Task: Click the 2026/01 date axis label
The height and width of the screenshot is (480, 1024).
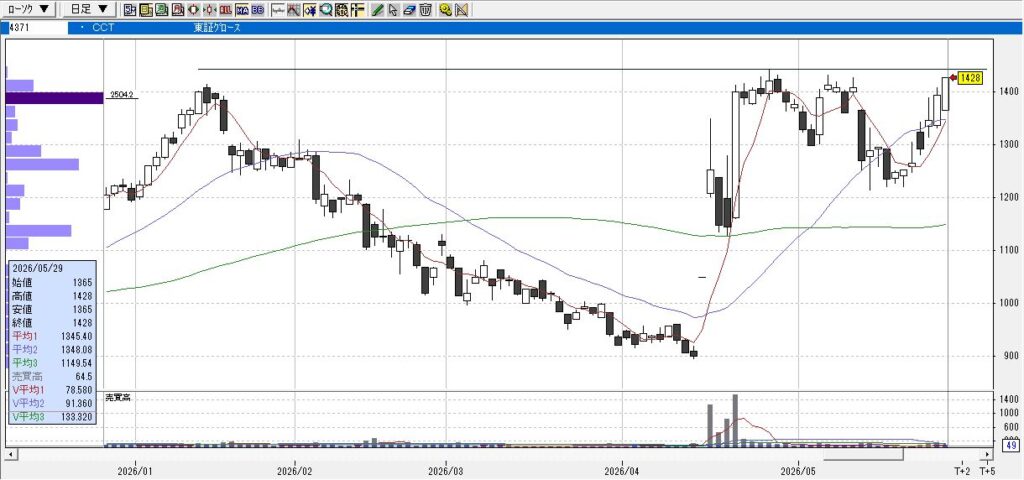Action: point(135,470)
